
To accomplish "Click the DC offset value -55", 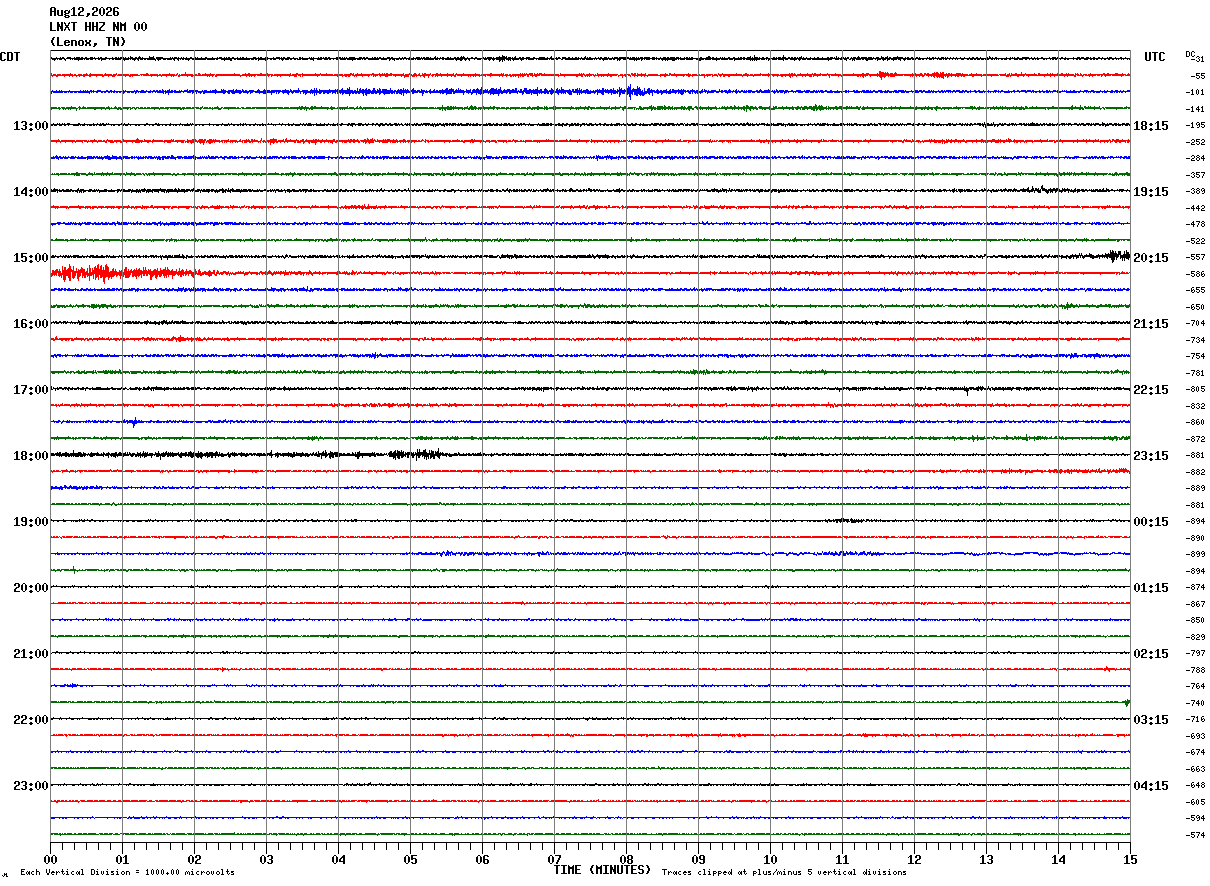I will tap(1197, 76).
